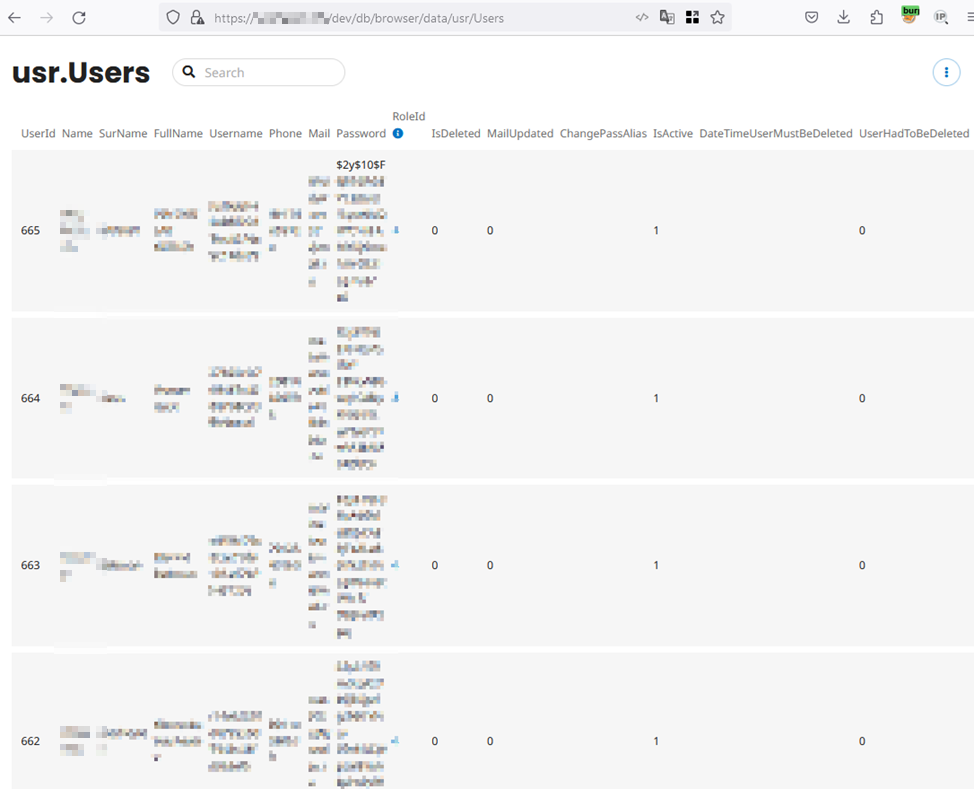Screen dimensions: 974x789
Task: Click the translate page icon
Action: (x=667, y=17)
